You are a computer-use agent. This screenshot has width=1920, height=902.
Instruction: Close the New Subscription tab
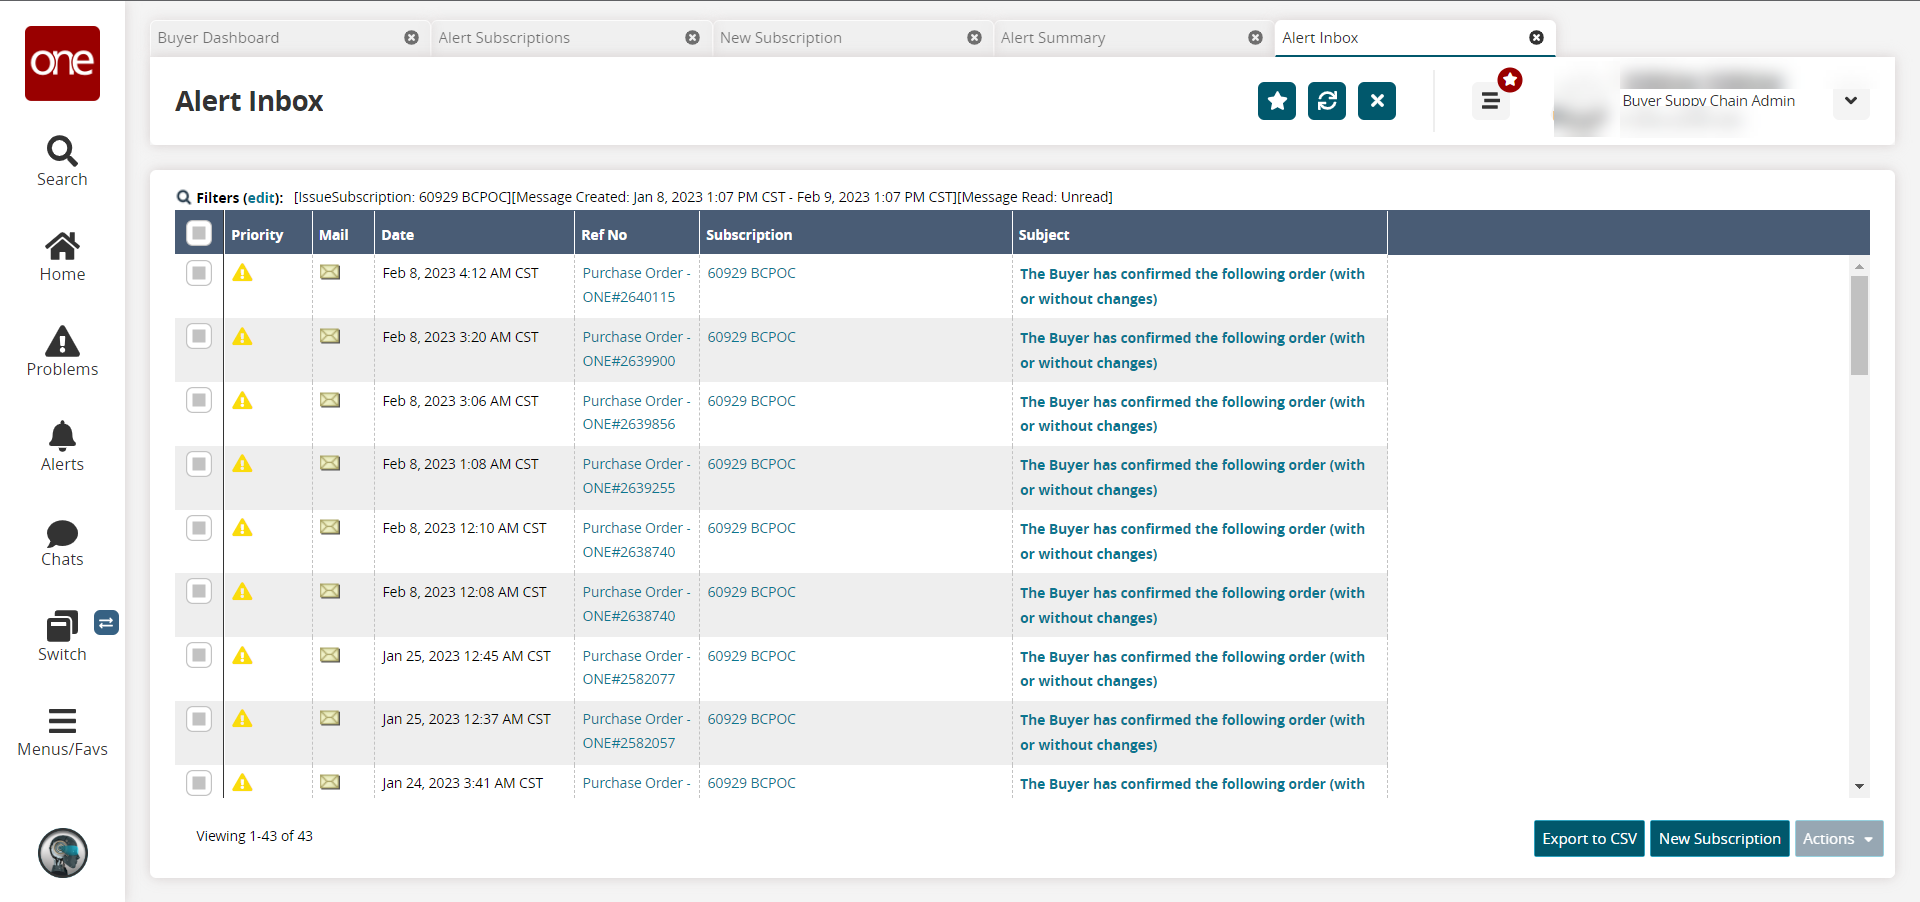974,38
